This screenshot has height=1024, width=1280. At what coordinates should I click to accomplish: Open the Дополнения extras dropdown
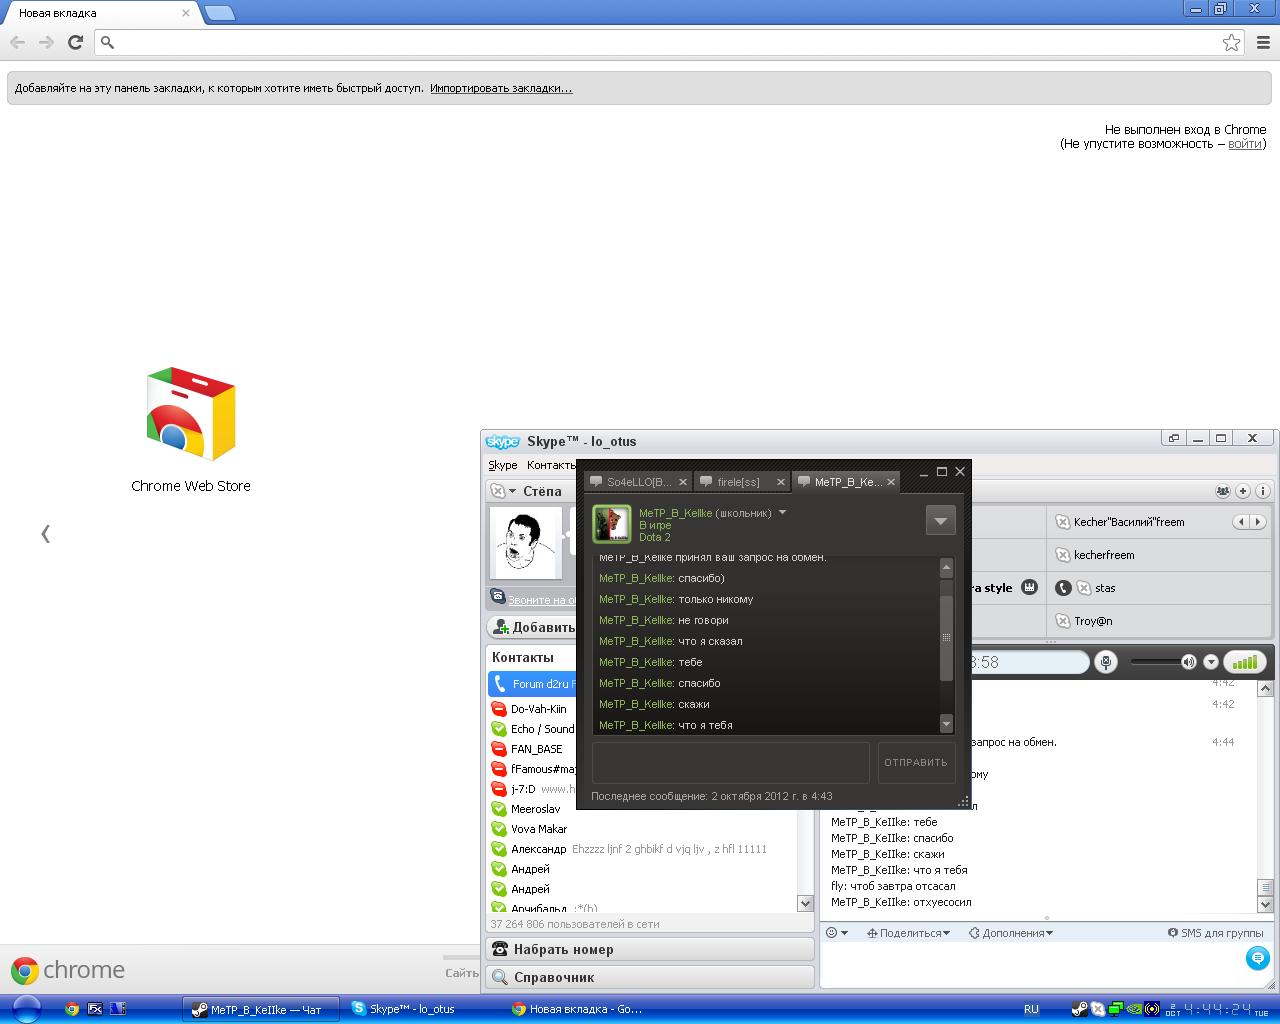1011,933
